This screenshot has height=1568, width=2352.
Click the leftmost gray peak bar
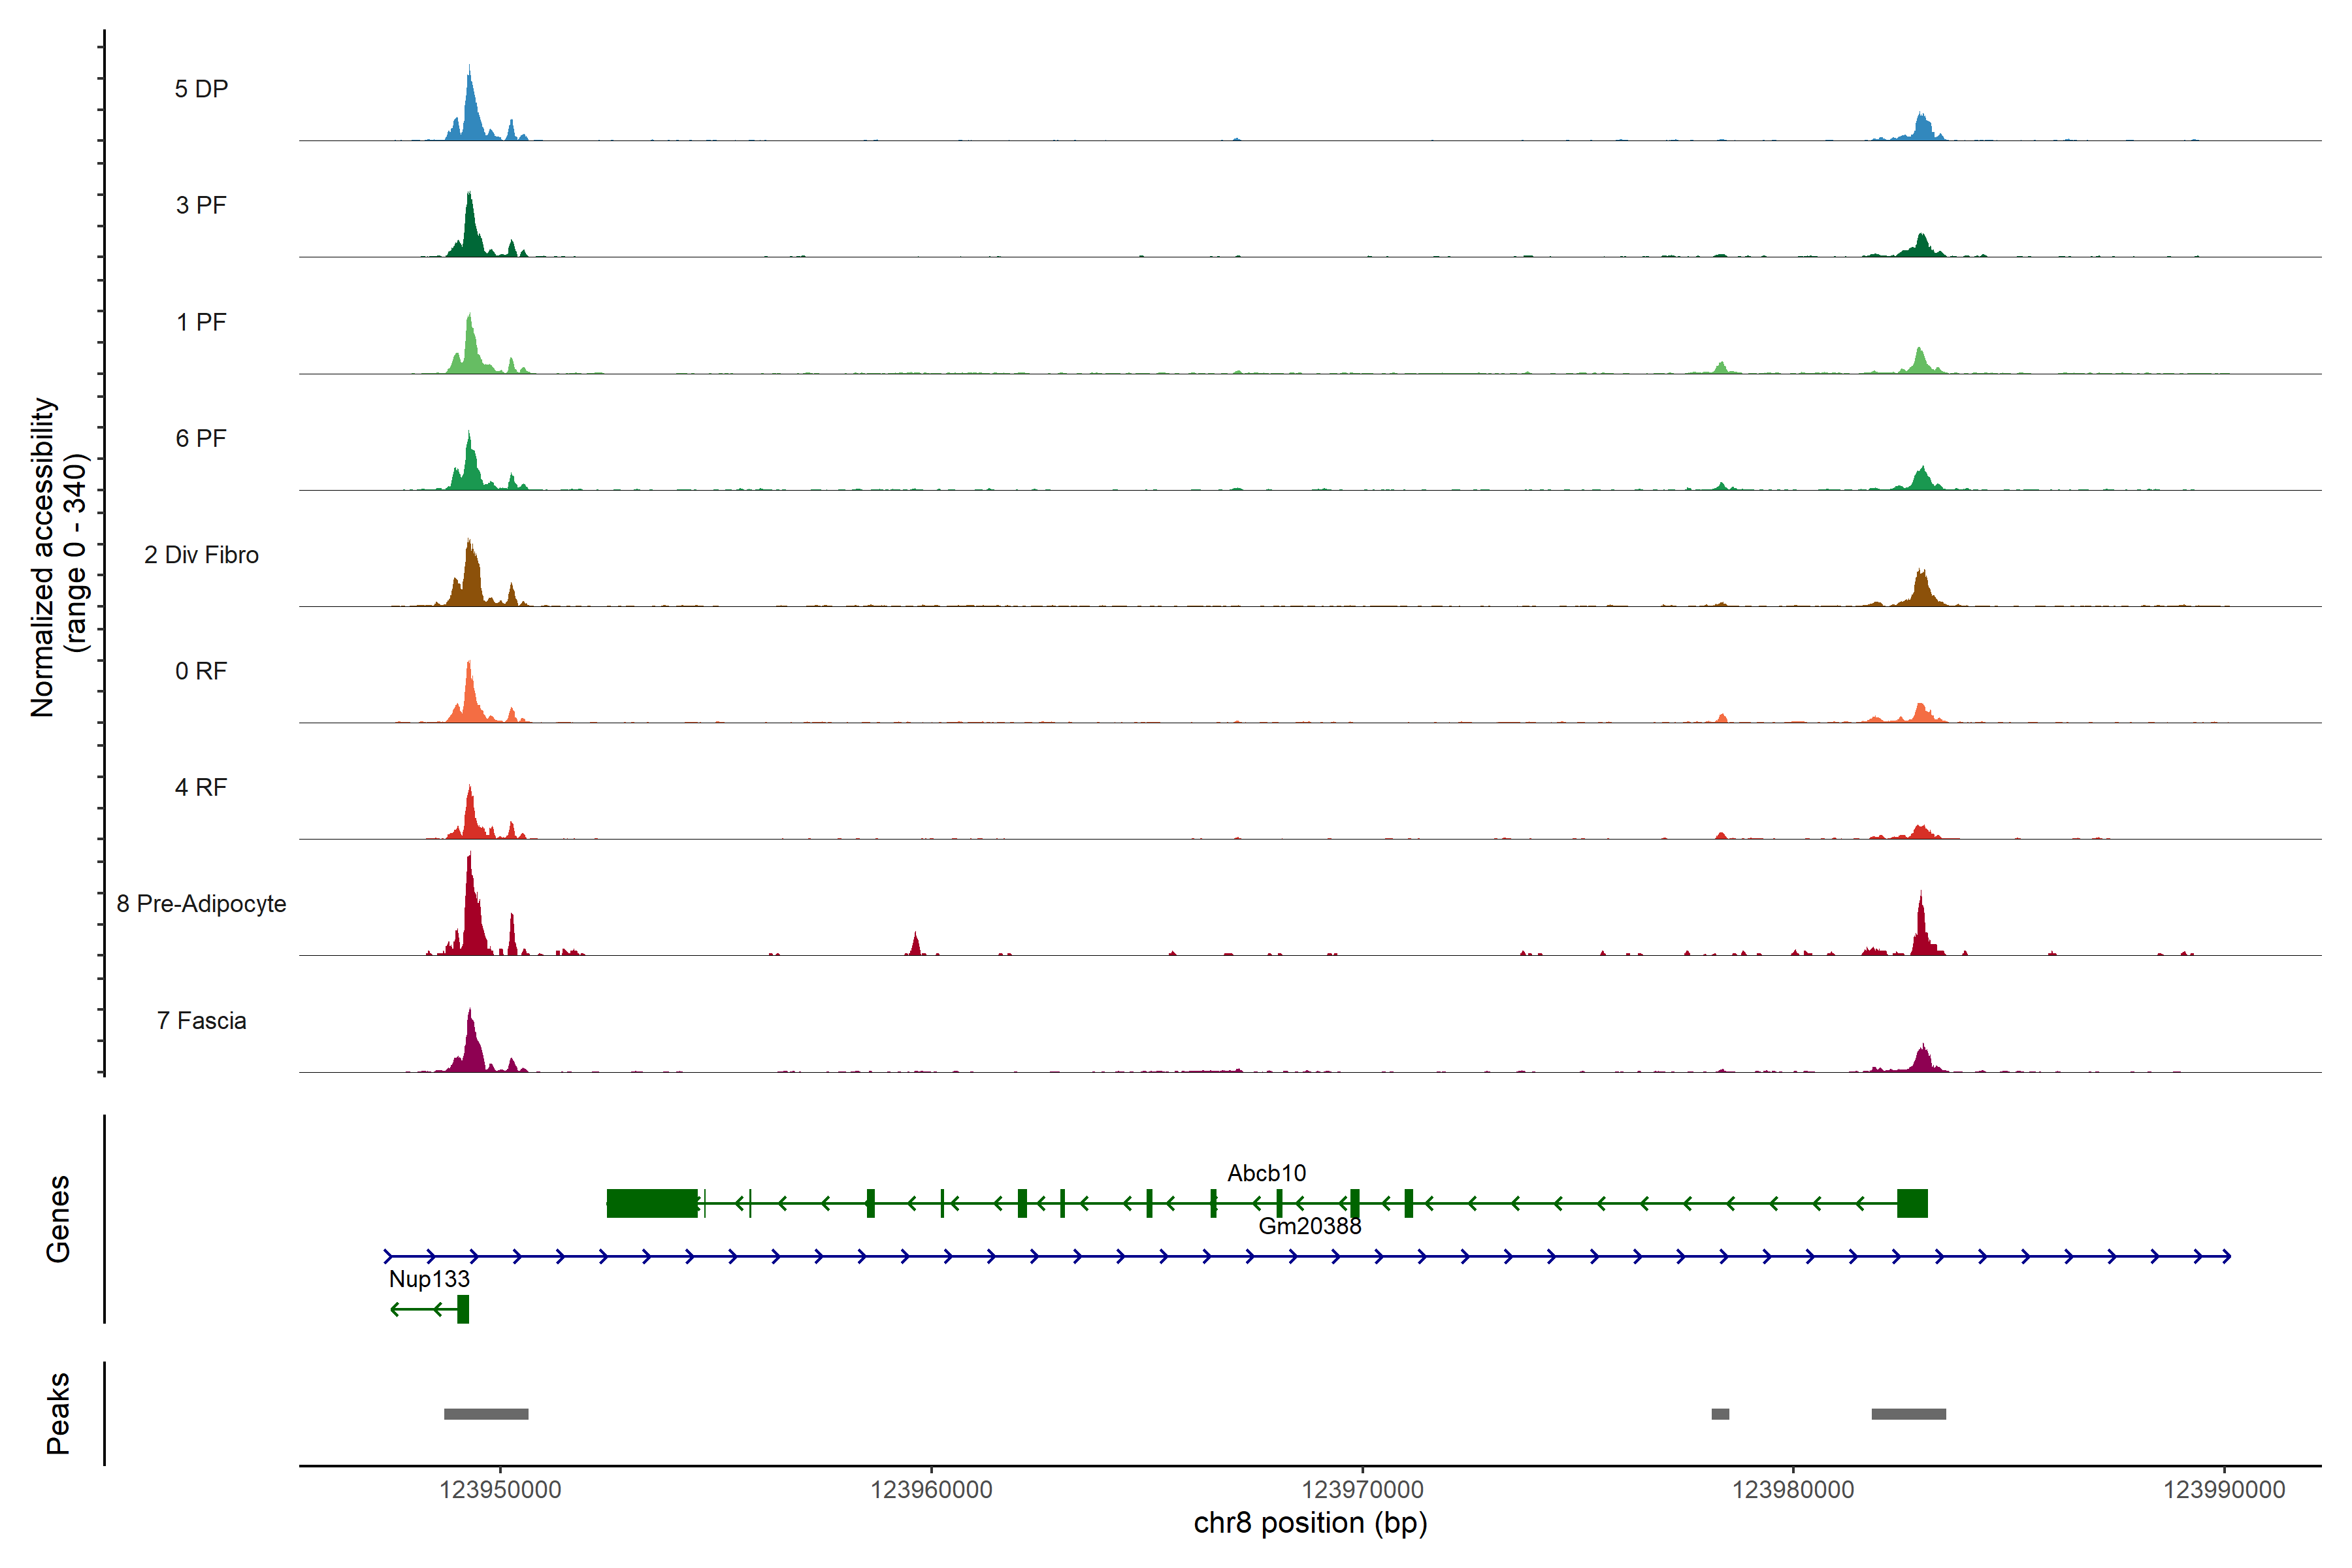click(486, 1414)
